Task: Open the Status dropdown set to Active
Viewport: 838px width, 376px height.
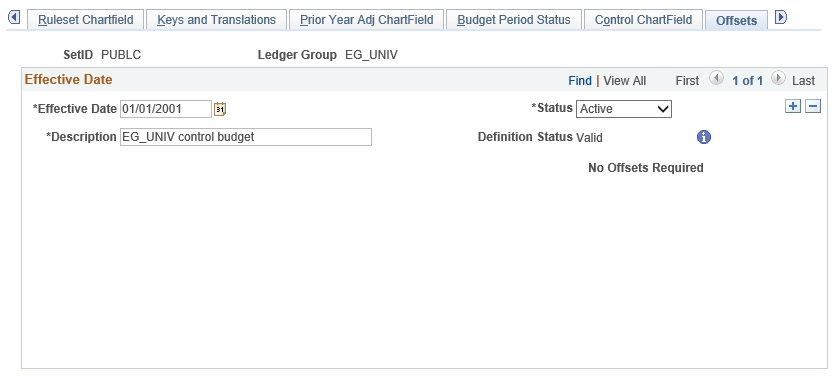Action: (x=624, y=109)
